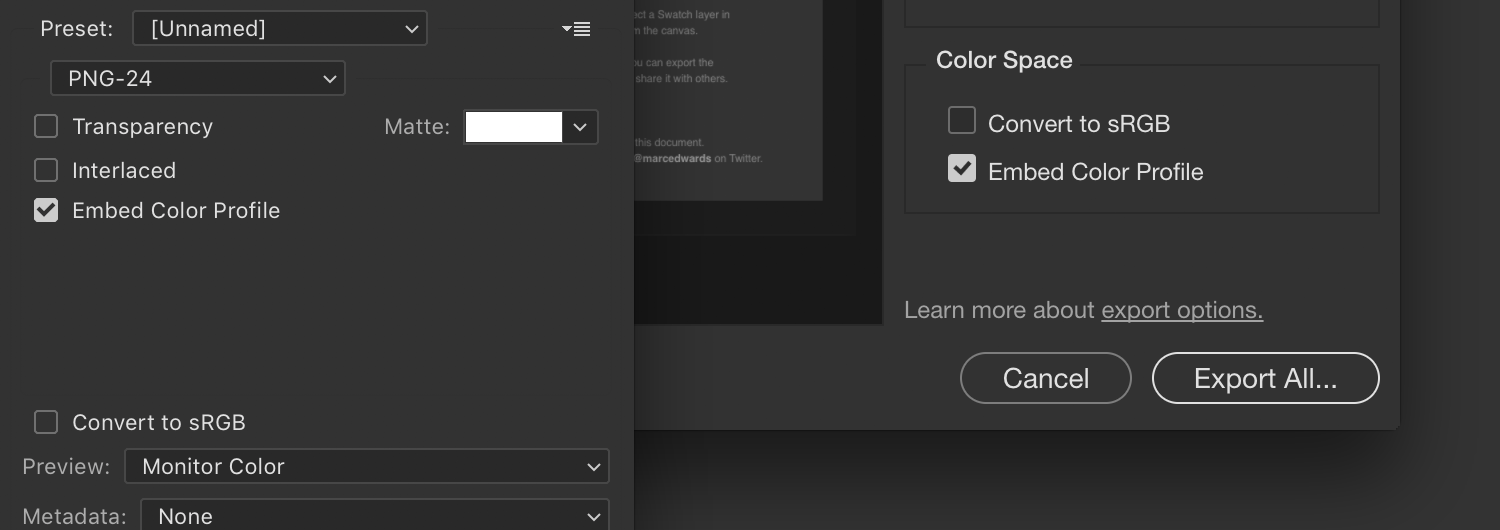Enable the Interlaced checkbox
This screenshot has width=1500, height=530.
click(46, 170)
